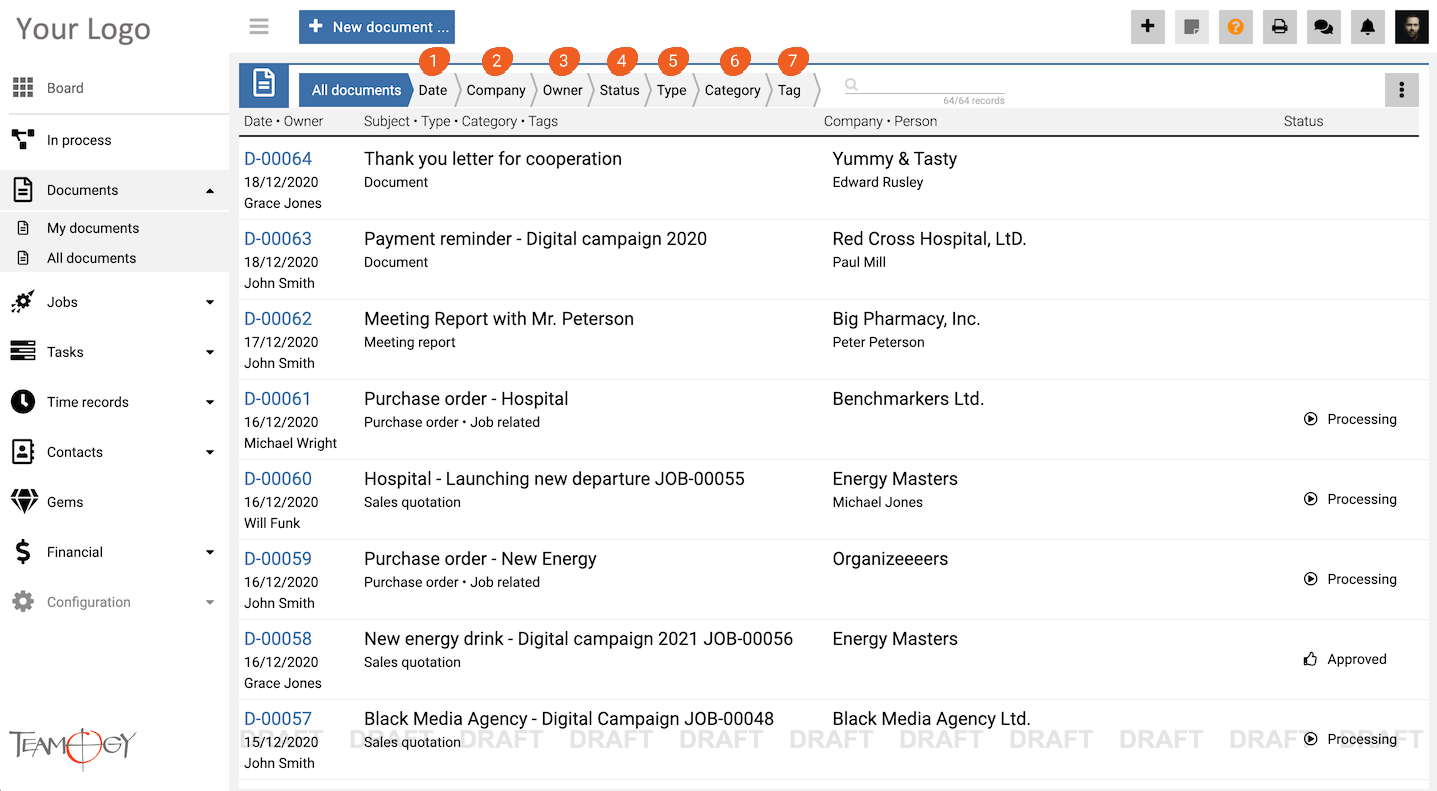Toggle the hamburger sidebar menu
The height and width of the screenshot is (791, 1437).
pos(259,27)
